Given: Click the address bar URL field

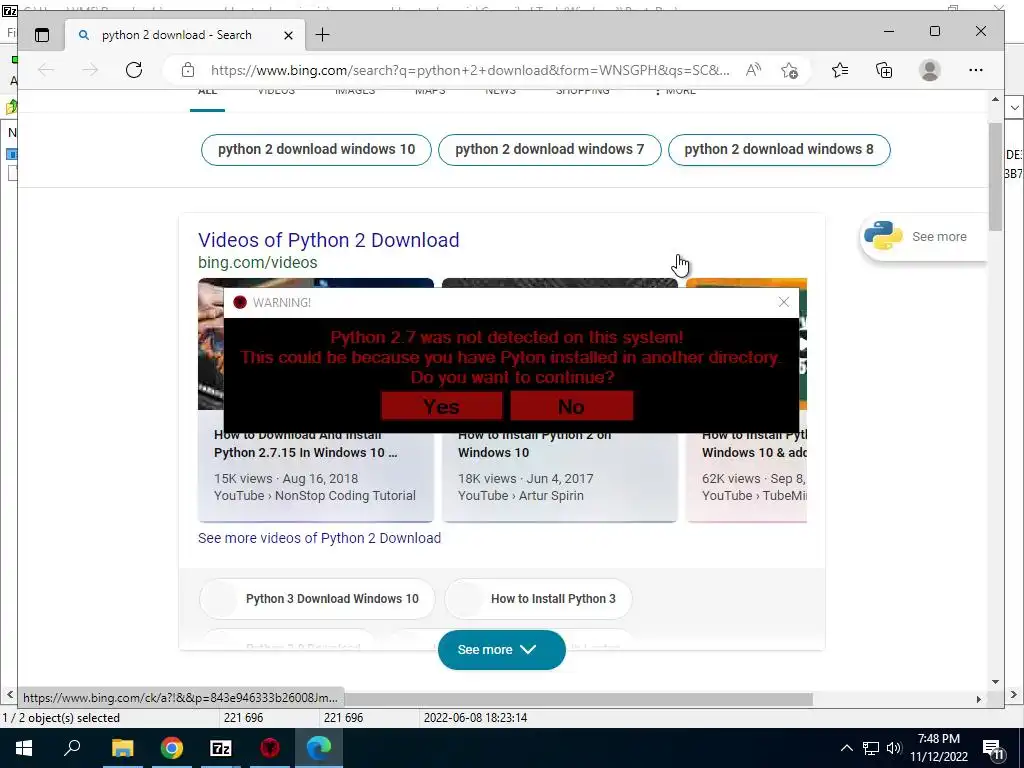Looking at the screenshot, I should [470, 70].
